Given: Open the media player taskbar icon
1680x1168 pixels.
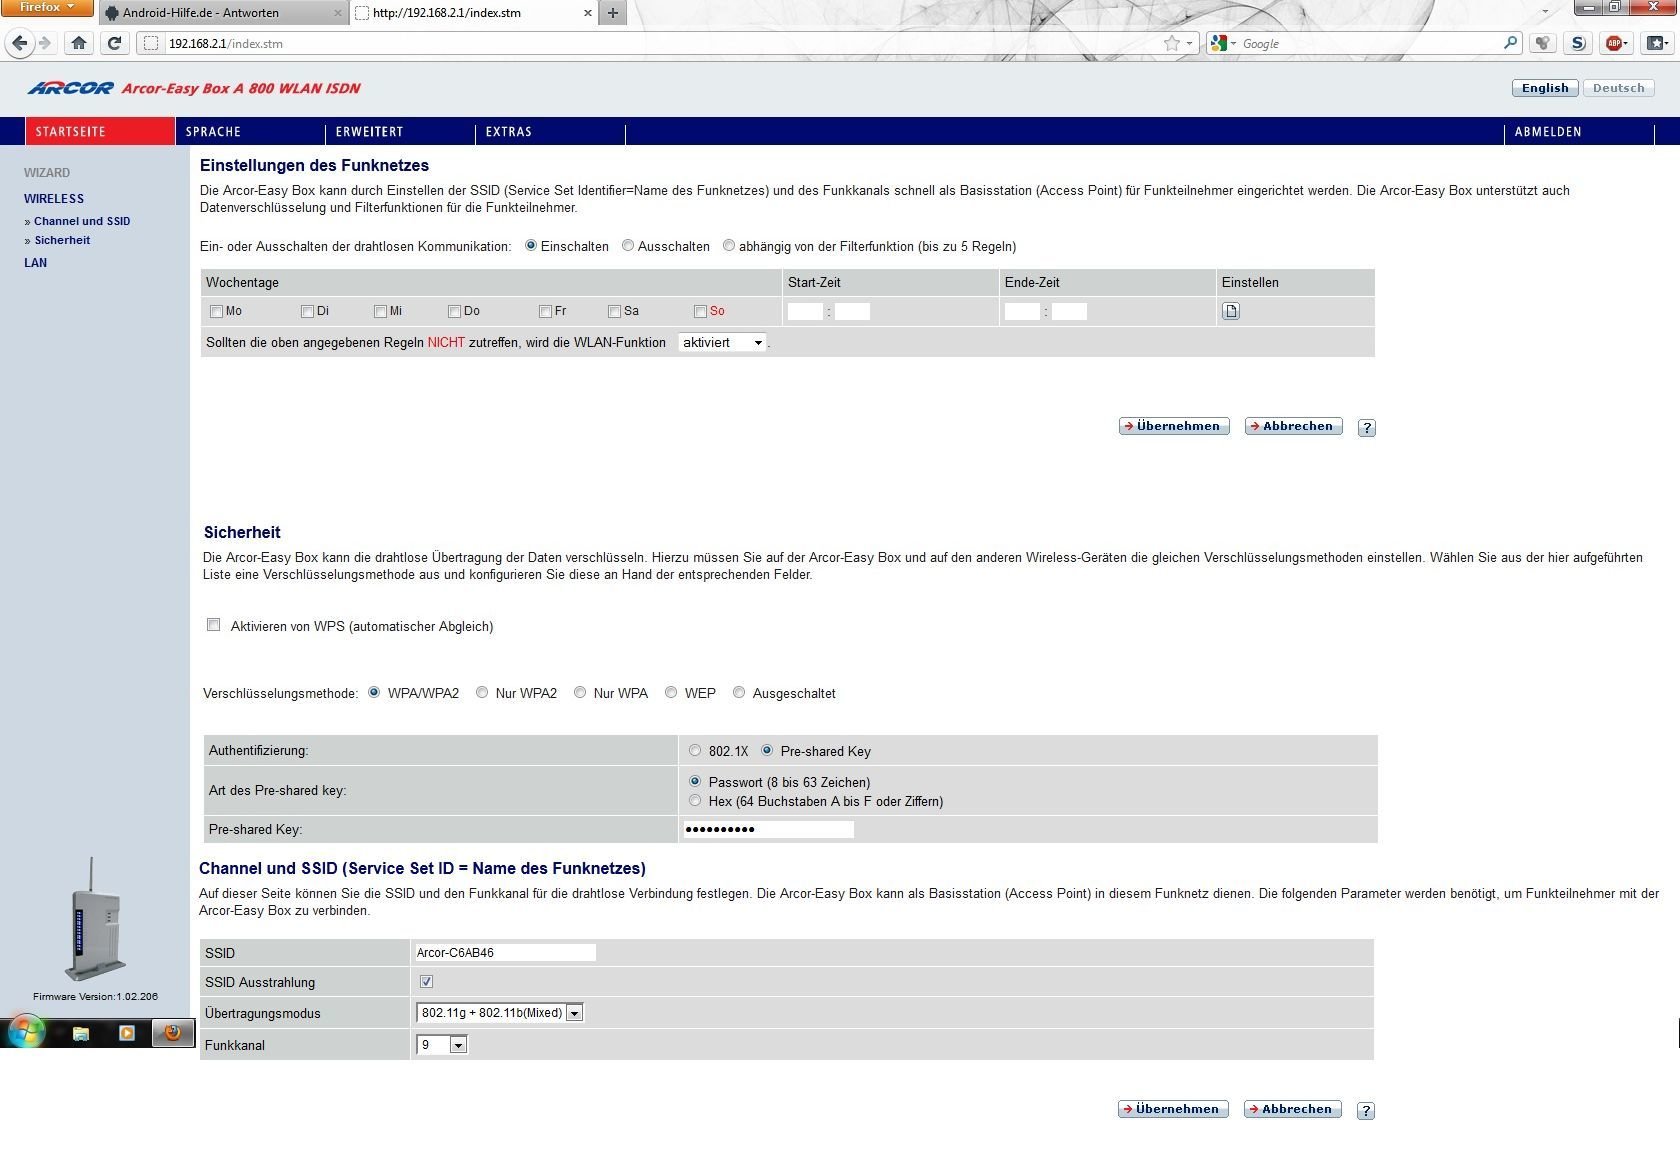Looking at the screenshot, I should coord(127,1033).
